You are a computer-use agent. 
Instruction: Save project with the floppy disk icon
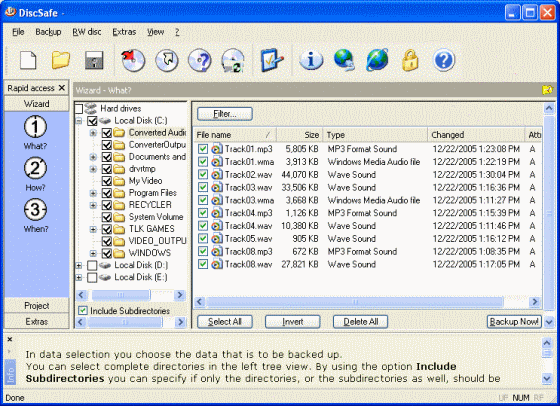point(94,60)
